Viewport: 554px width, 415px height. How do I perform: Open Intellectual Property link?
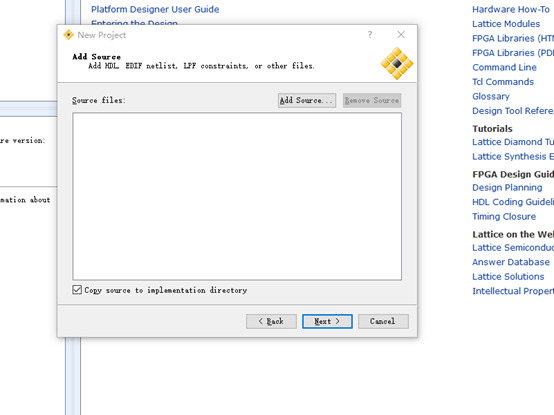513,291
